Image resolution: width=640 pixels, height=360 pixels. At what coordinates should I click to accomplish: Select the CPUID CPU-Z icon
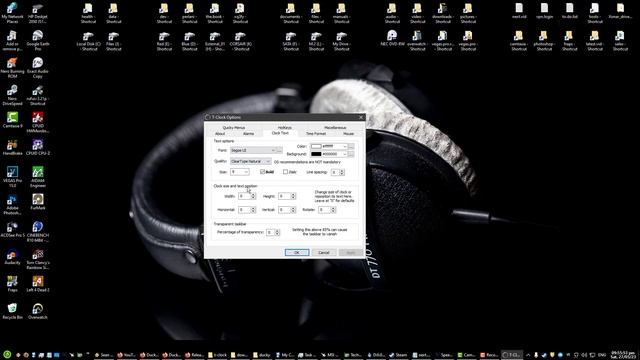point(38,147)
